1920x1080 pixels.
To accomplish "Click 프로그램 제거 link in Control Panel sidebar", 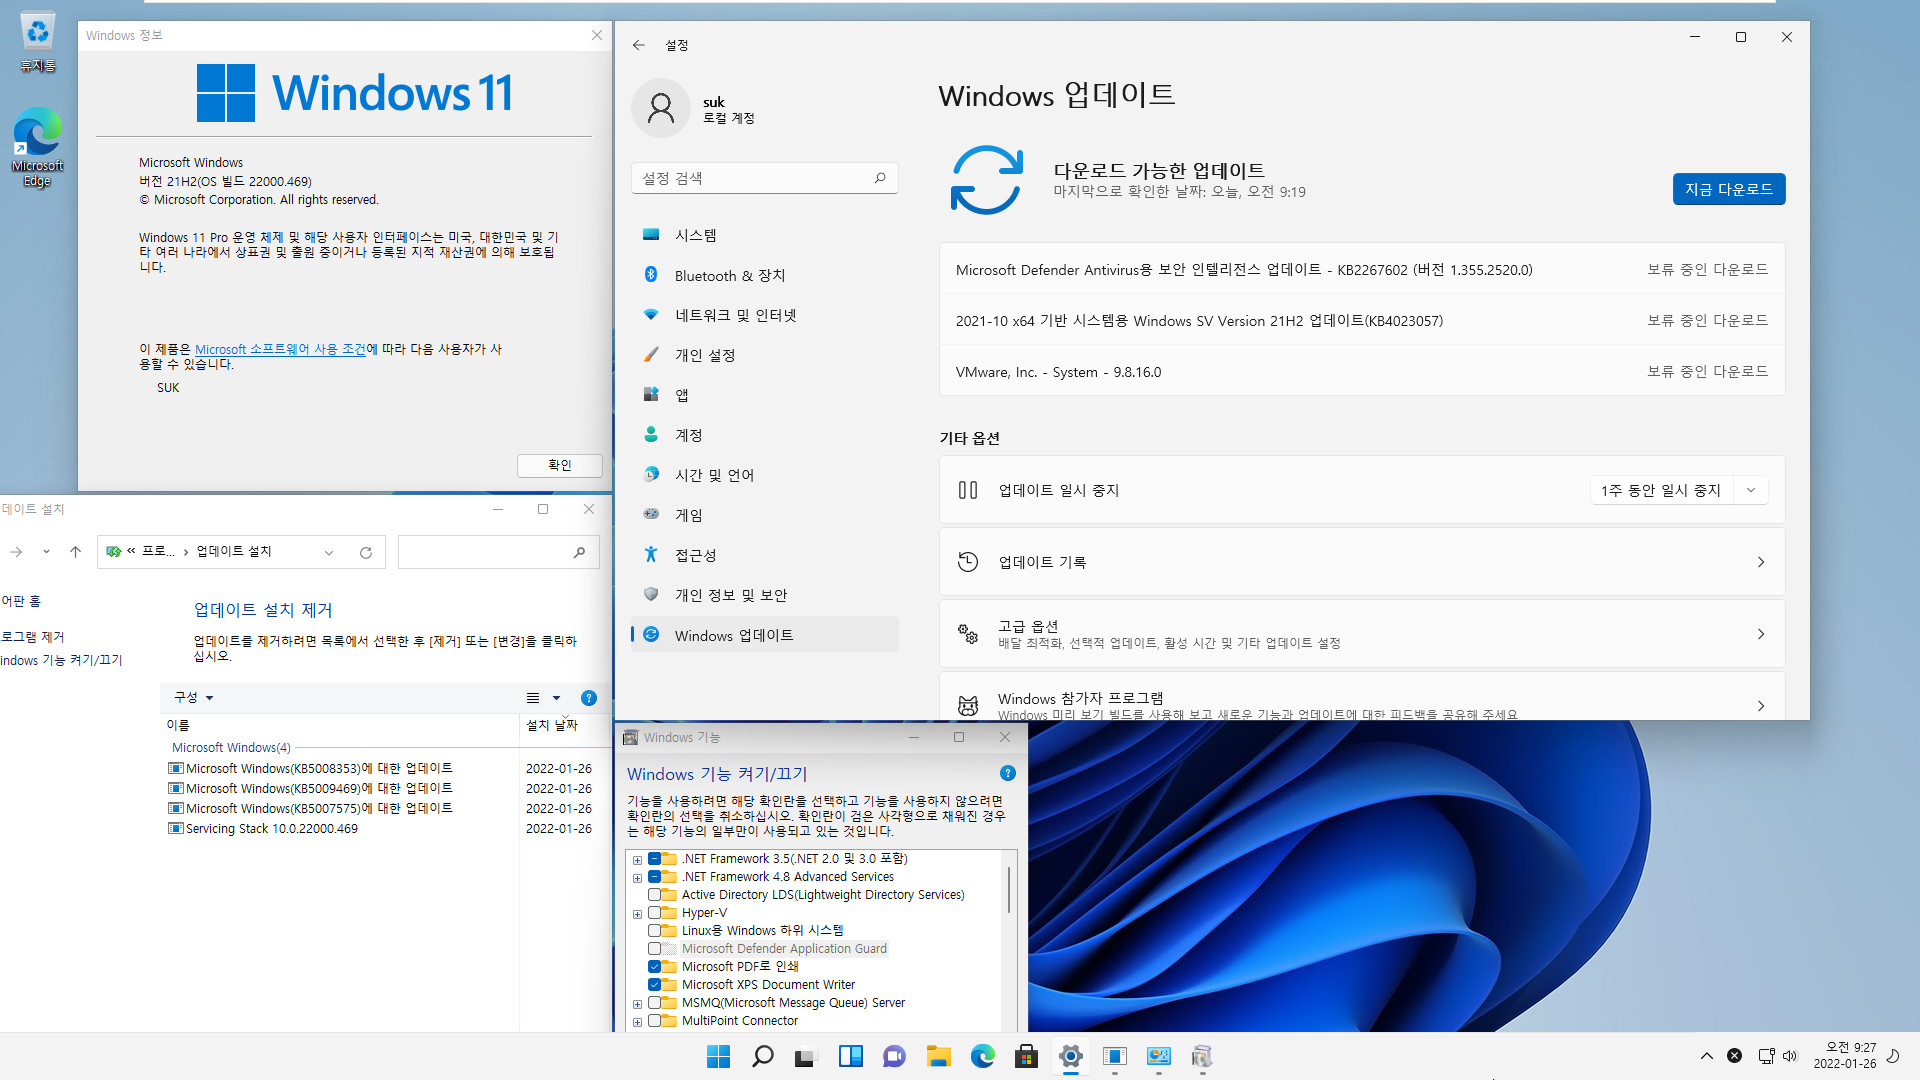I will (32, 637).
